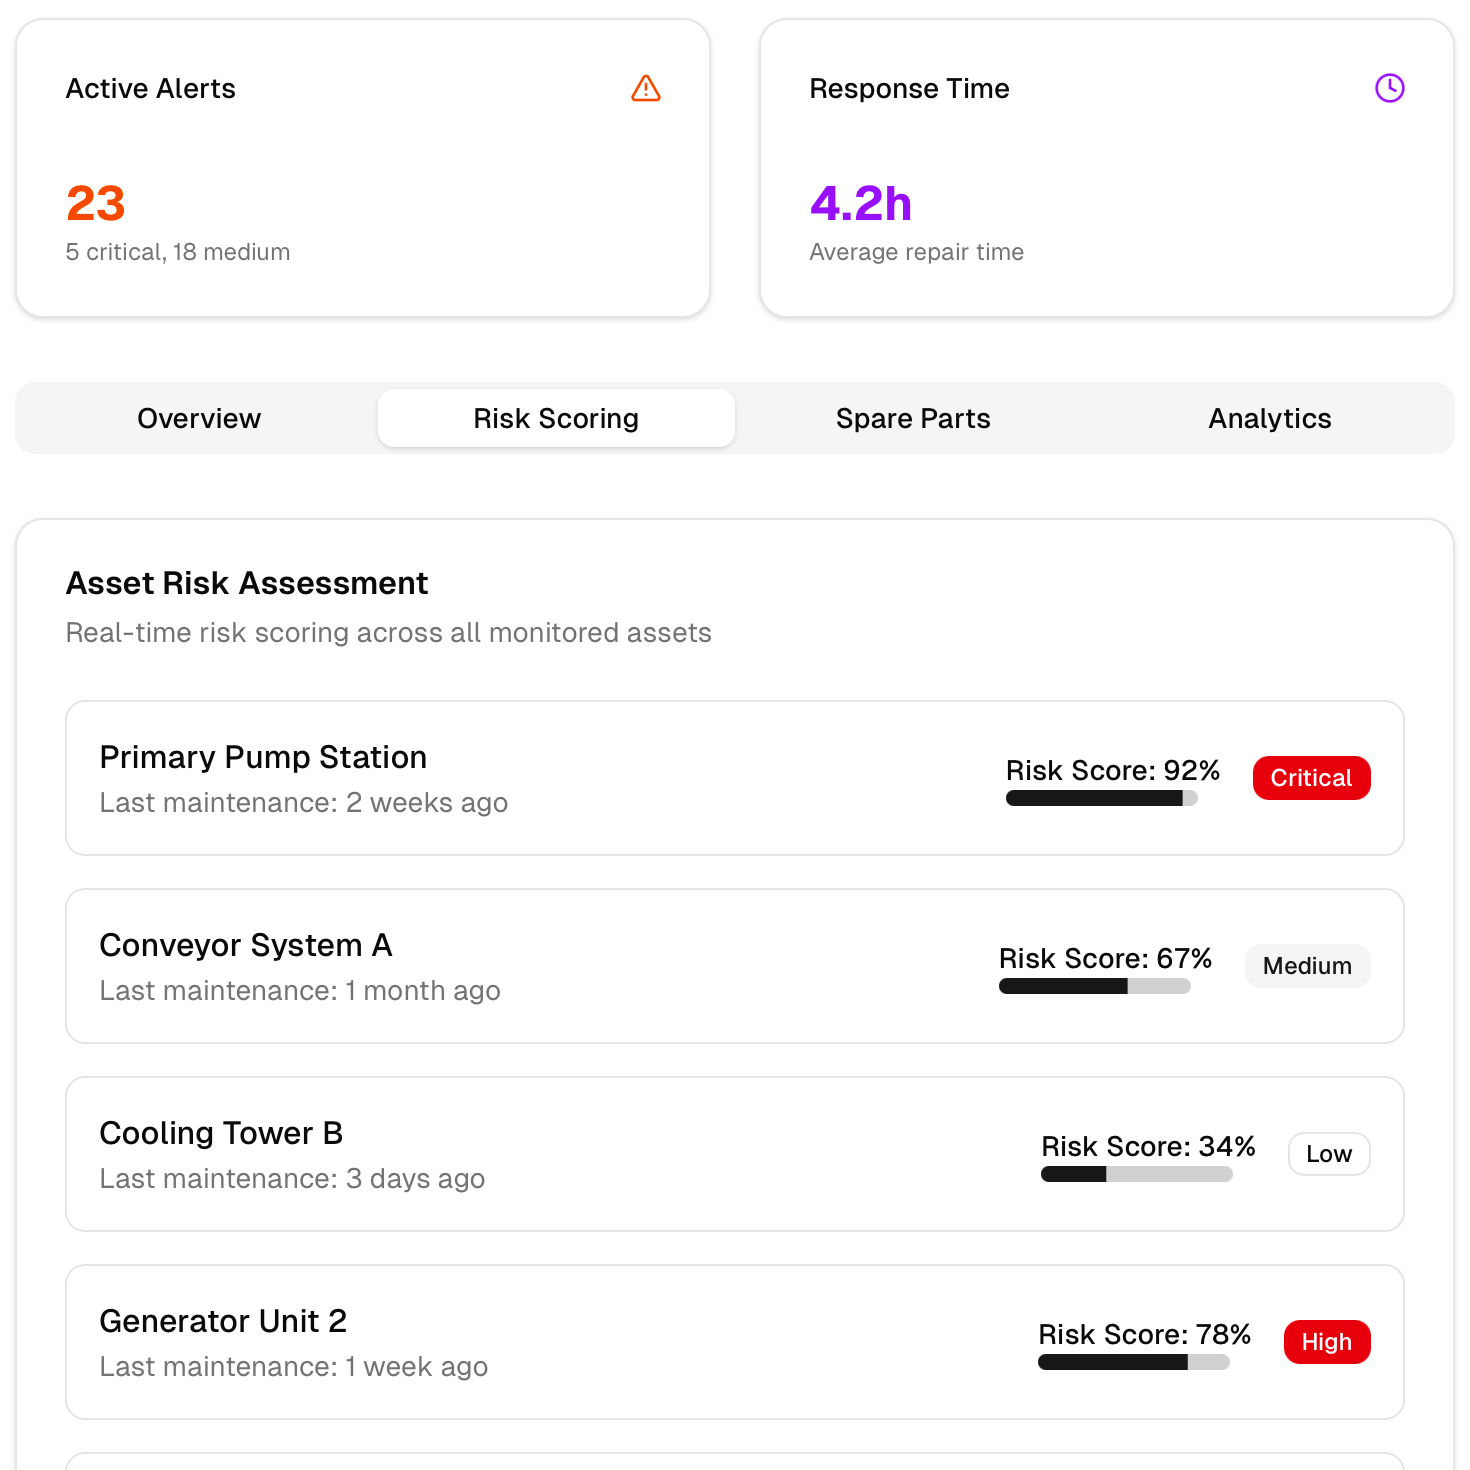This screenshot has height=1470, width=1470.
Task: Click the Cooling Tower B risk progress bar
Action: point(1136,1174)
